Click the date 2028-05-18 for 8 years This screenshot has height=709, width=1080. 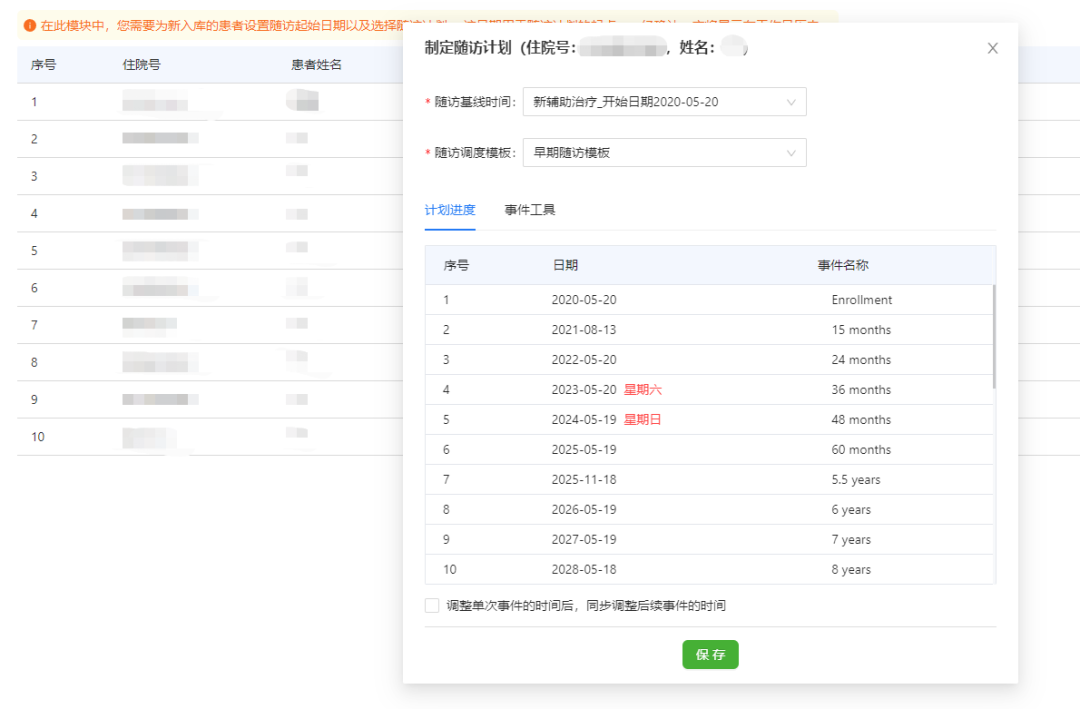pyautogui.click(x=584, y=570)
